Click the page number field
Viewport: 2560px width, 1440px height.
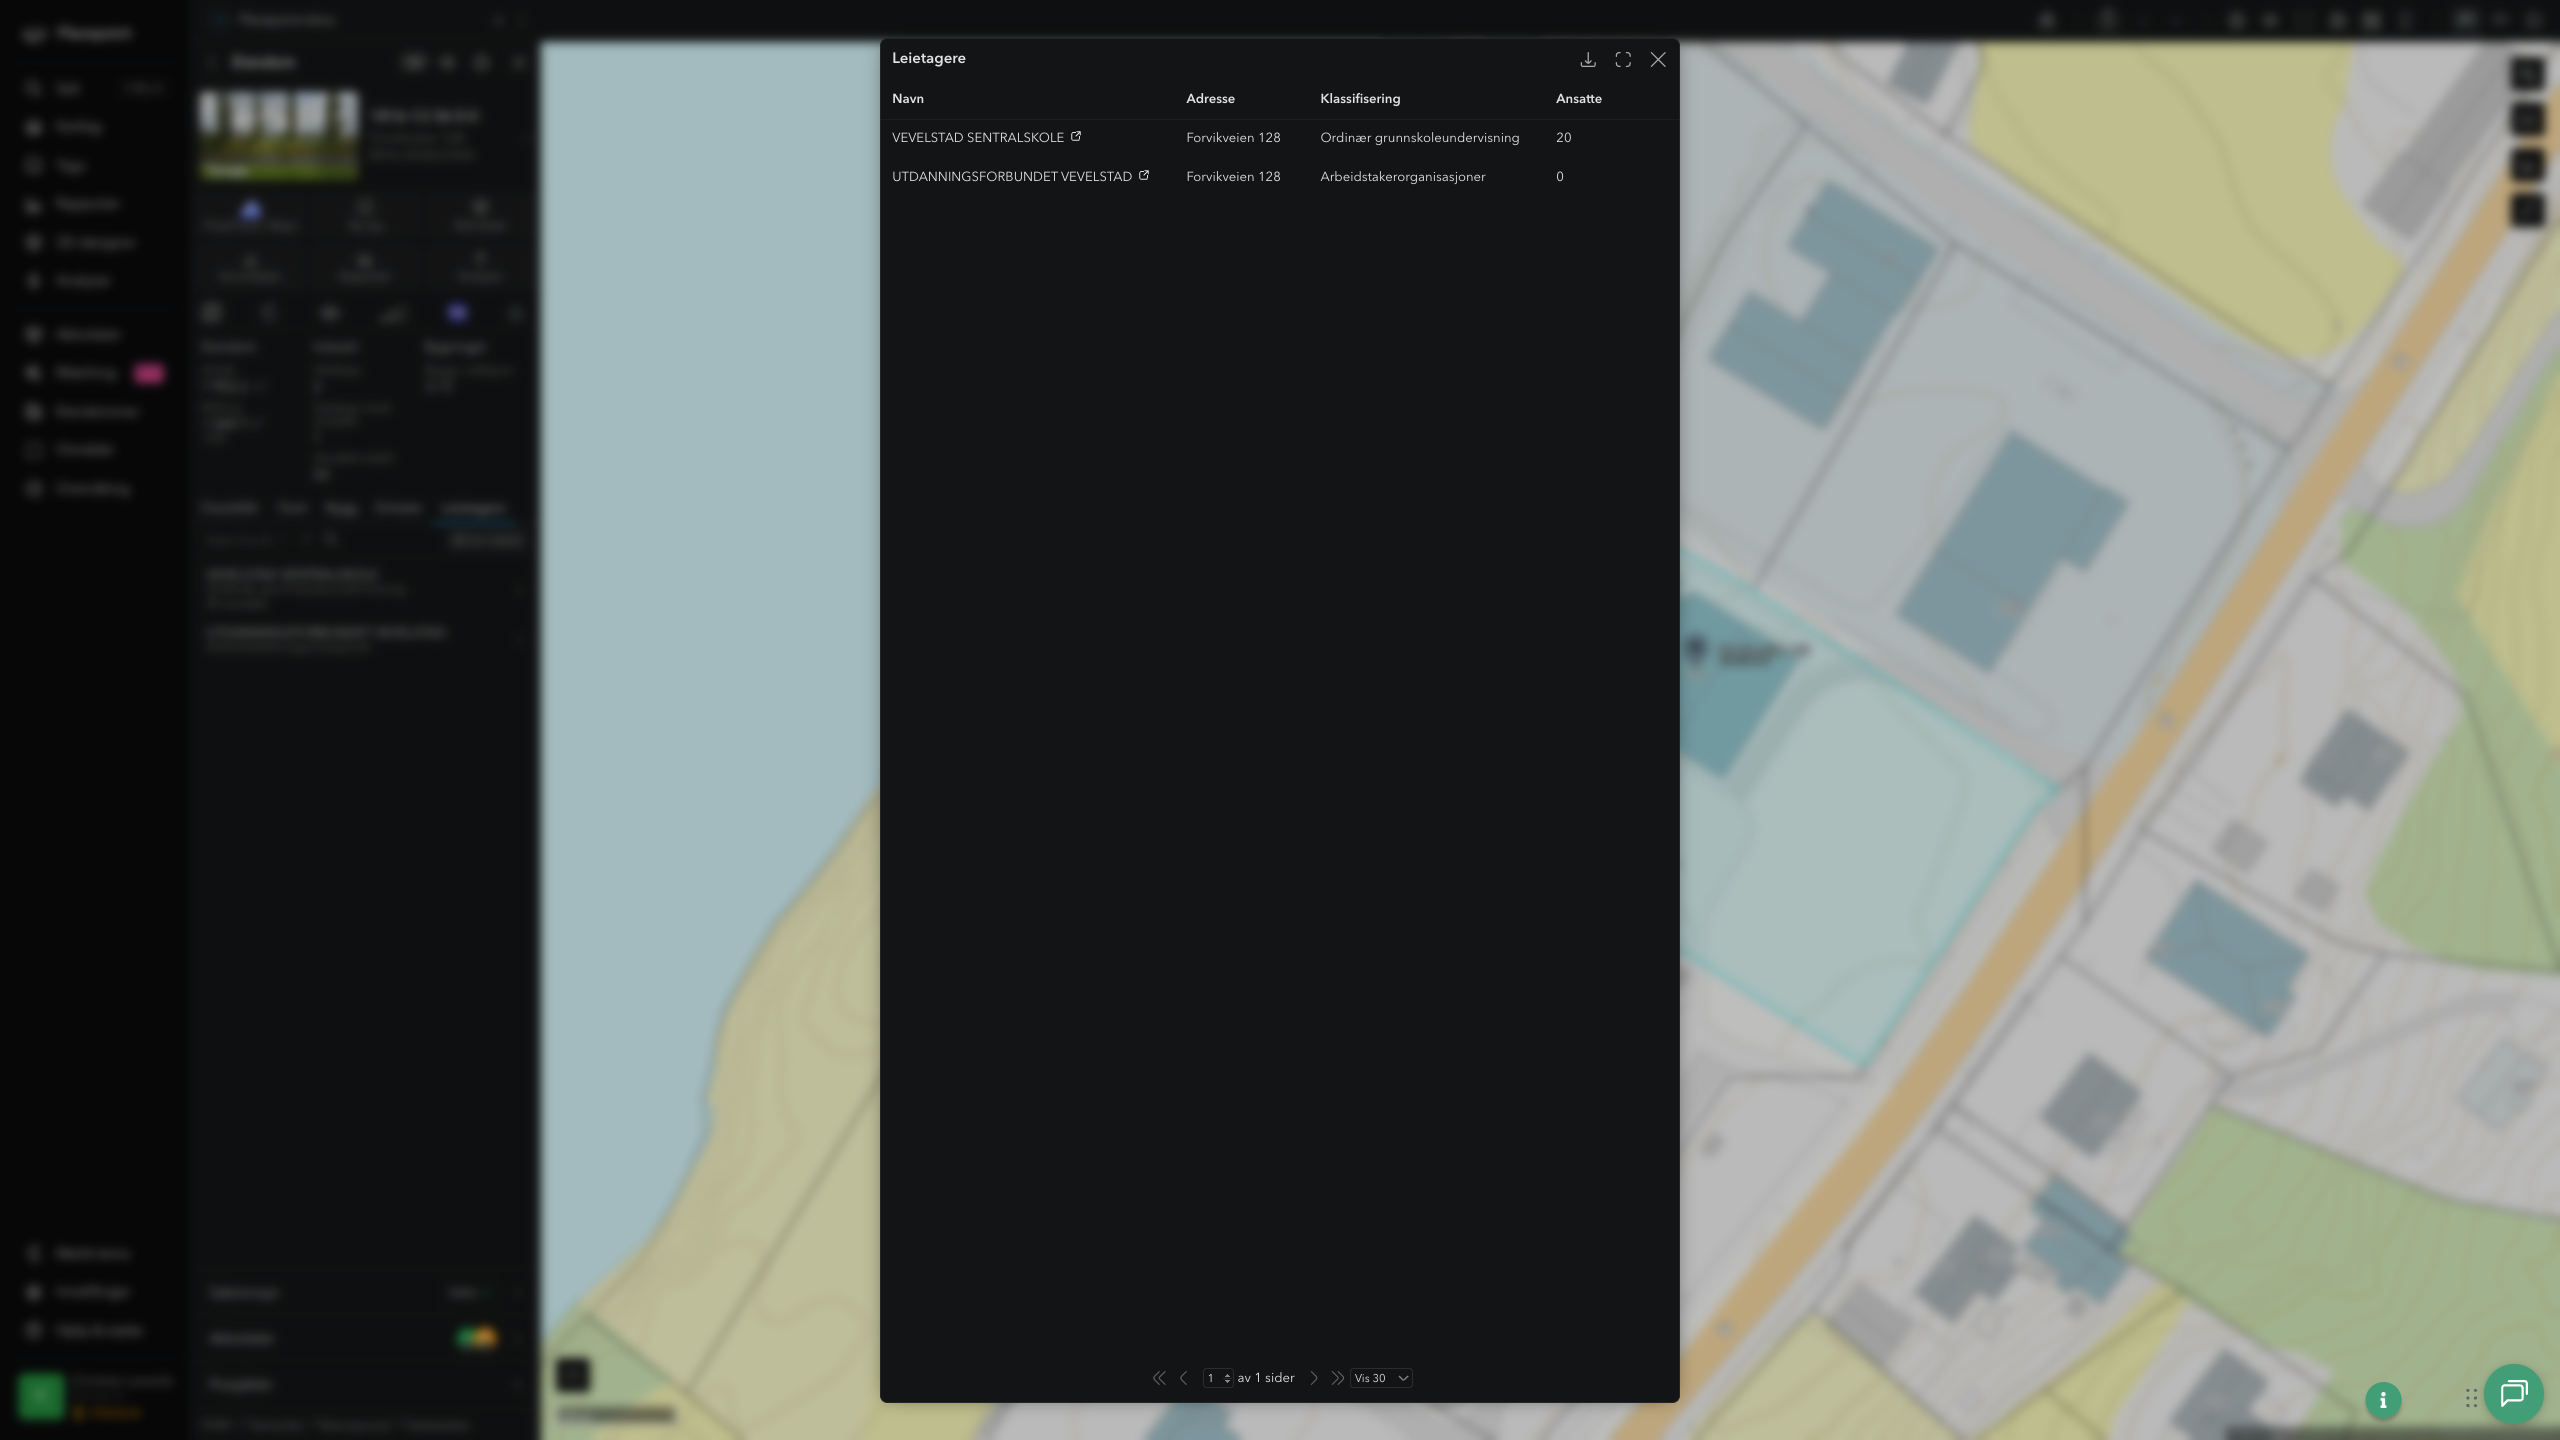click(1218, 1378)
